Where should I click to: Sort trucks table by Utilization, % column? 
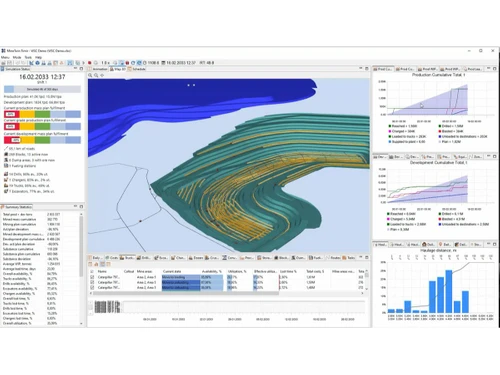237,271
